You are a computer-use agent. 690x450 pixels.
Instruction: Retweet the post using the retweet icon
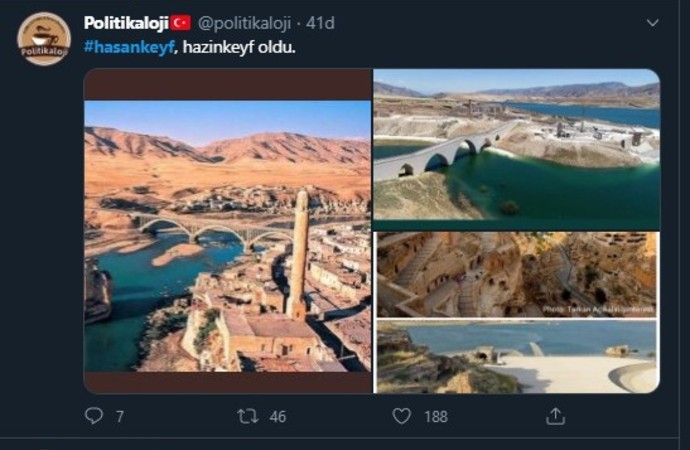247,415
